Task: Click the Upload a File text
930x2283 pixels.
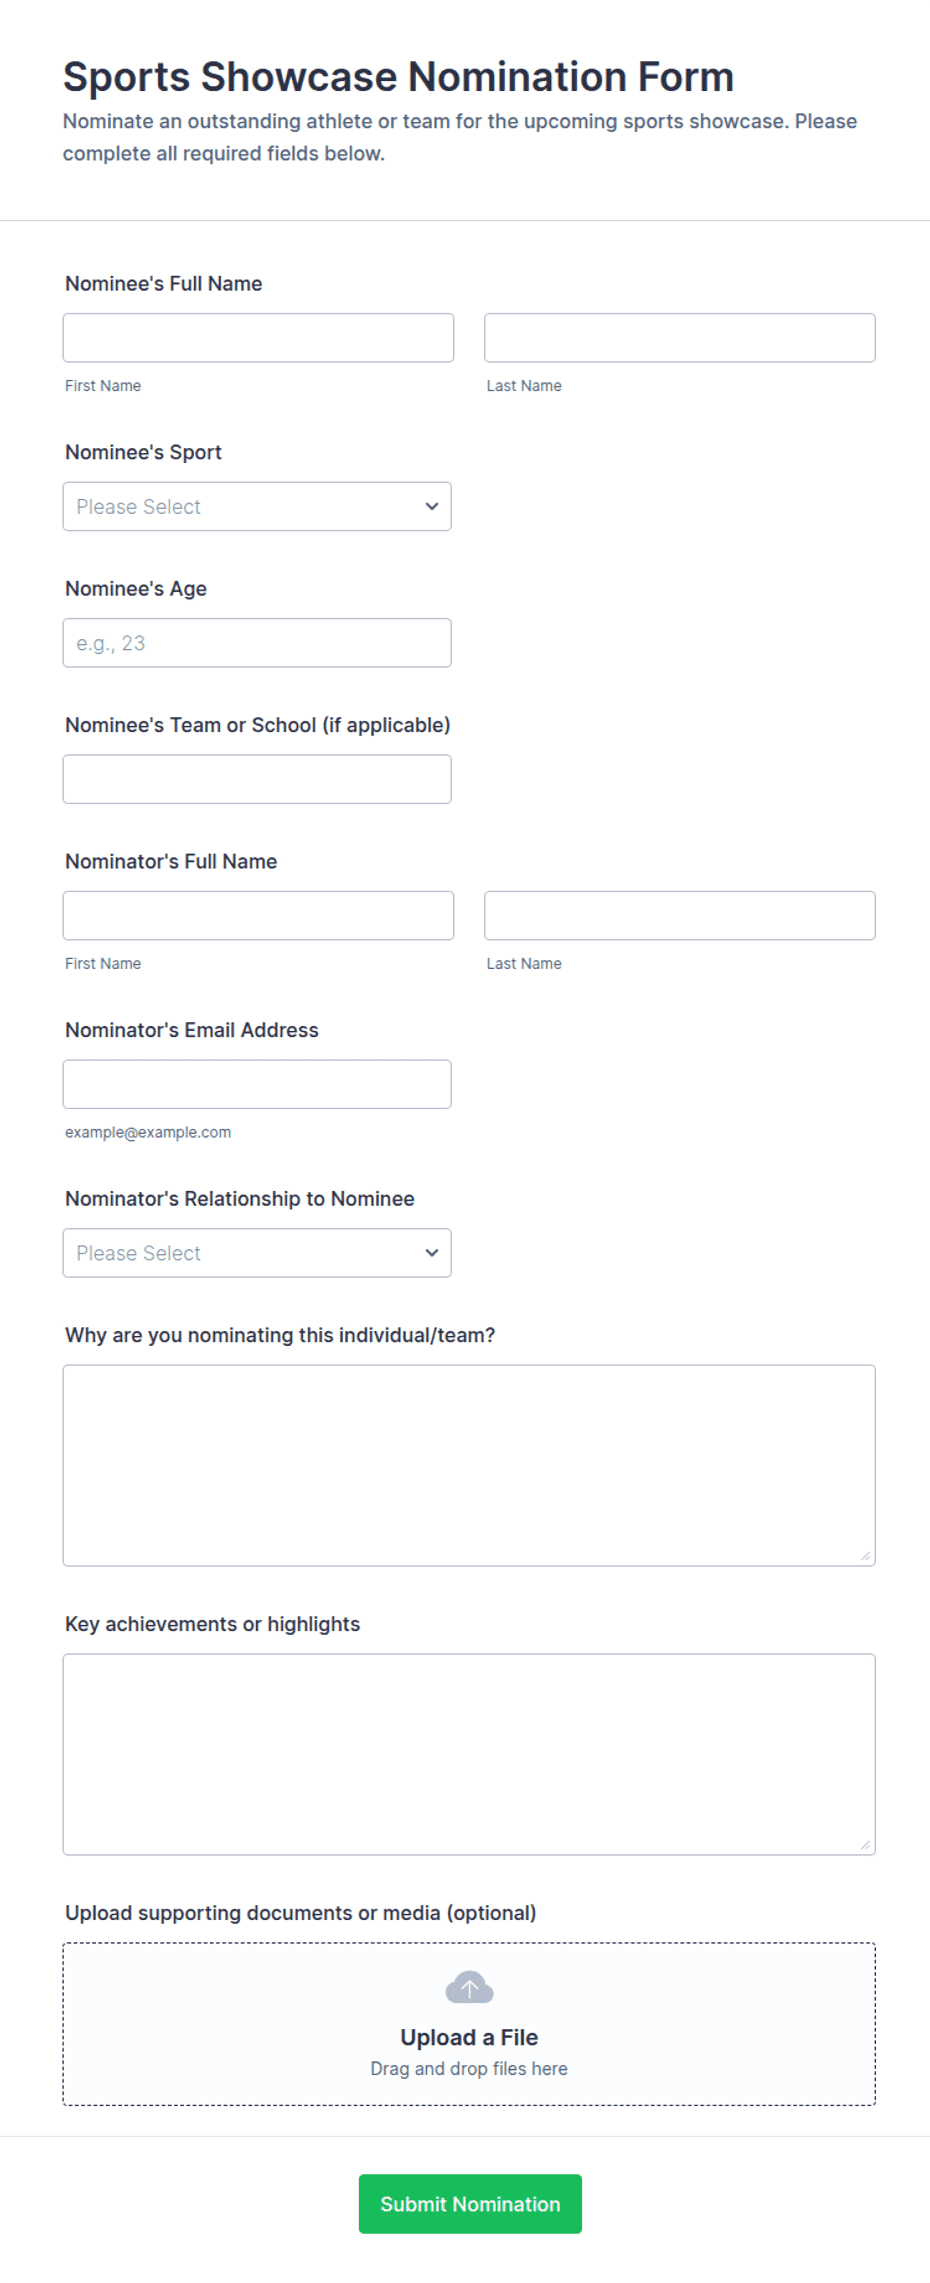Action: (x=469, y=2037)
